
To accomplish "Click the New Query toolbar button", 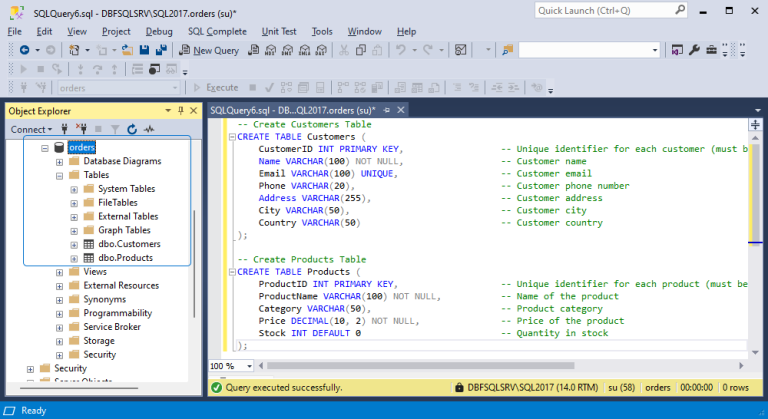I will (x=210, y=50).
